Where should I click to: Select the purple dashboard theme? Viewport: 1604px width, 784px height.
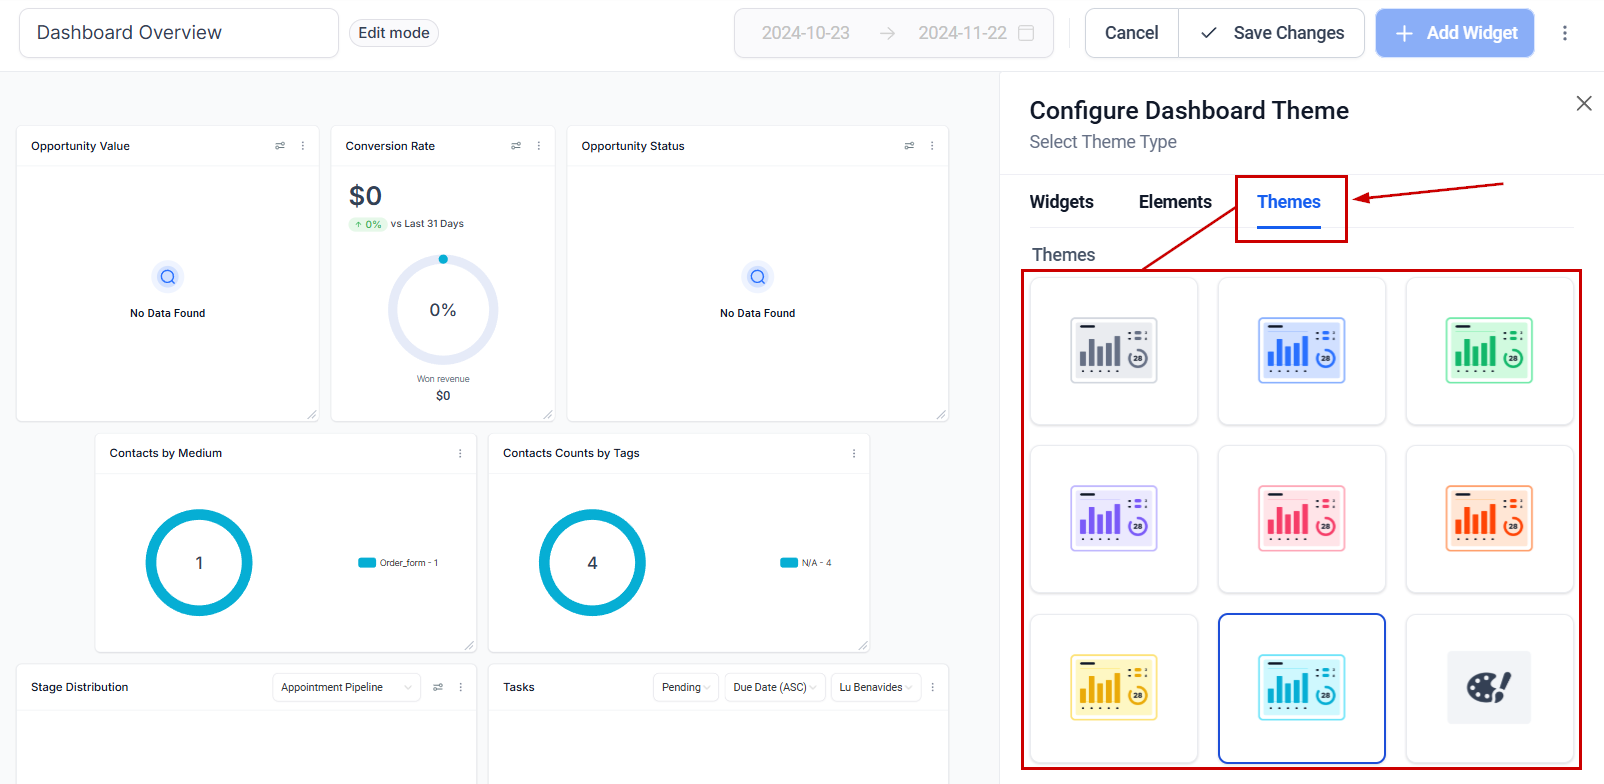click(1114, 519)
